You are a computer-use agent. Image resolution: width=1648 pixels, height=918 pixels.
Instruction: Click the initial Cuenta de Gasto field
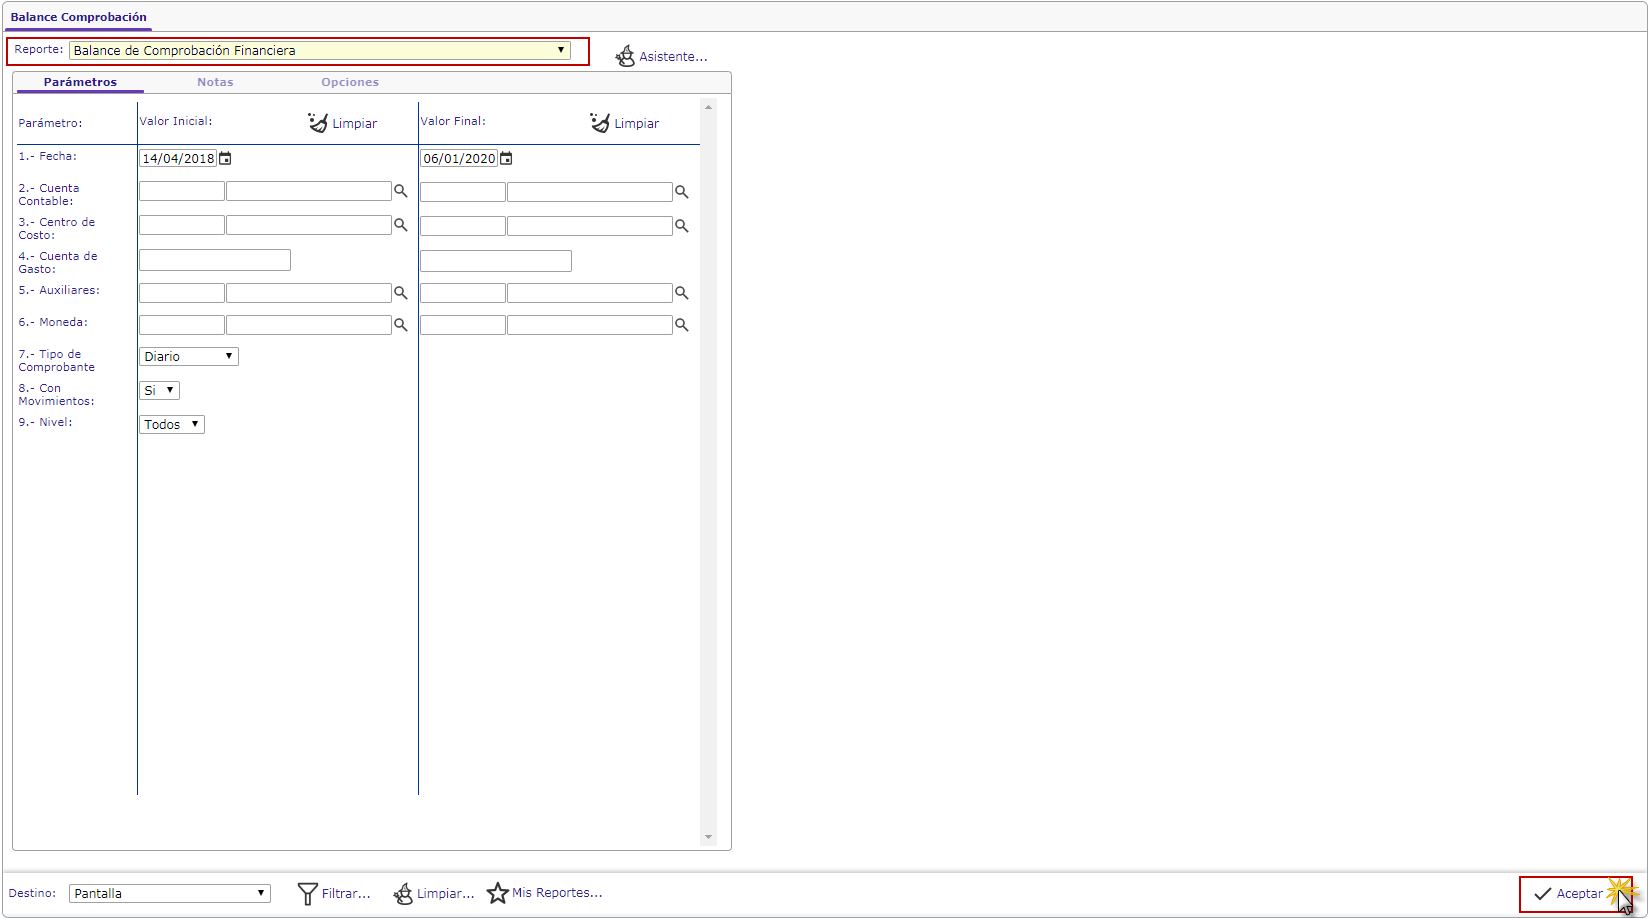point(215,260)
